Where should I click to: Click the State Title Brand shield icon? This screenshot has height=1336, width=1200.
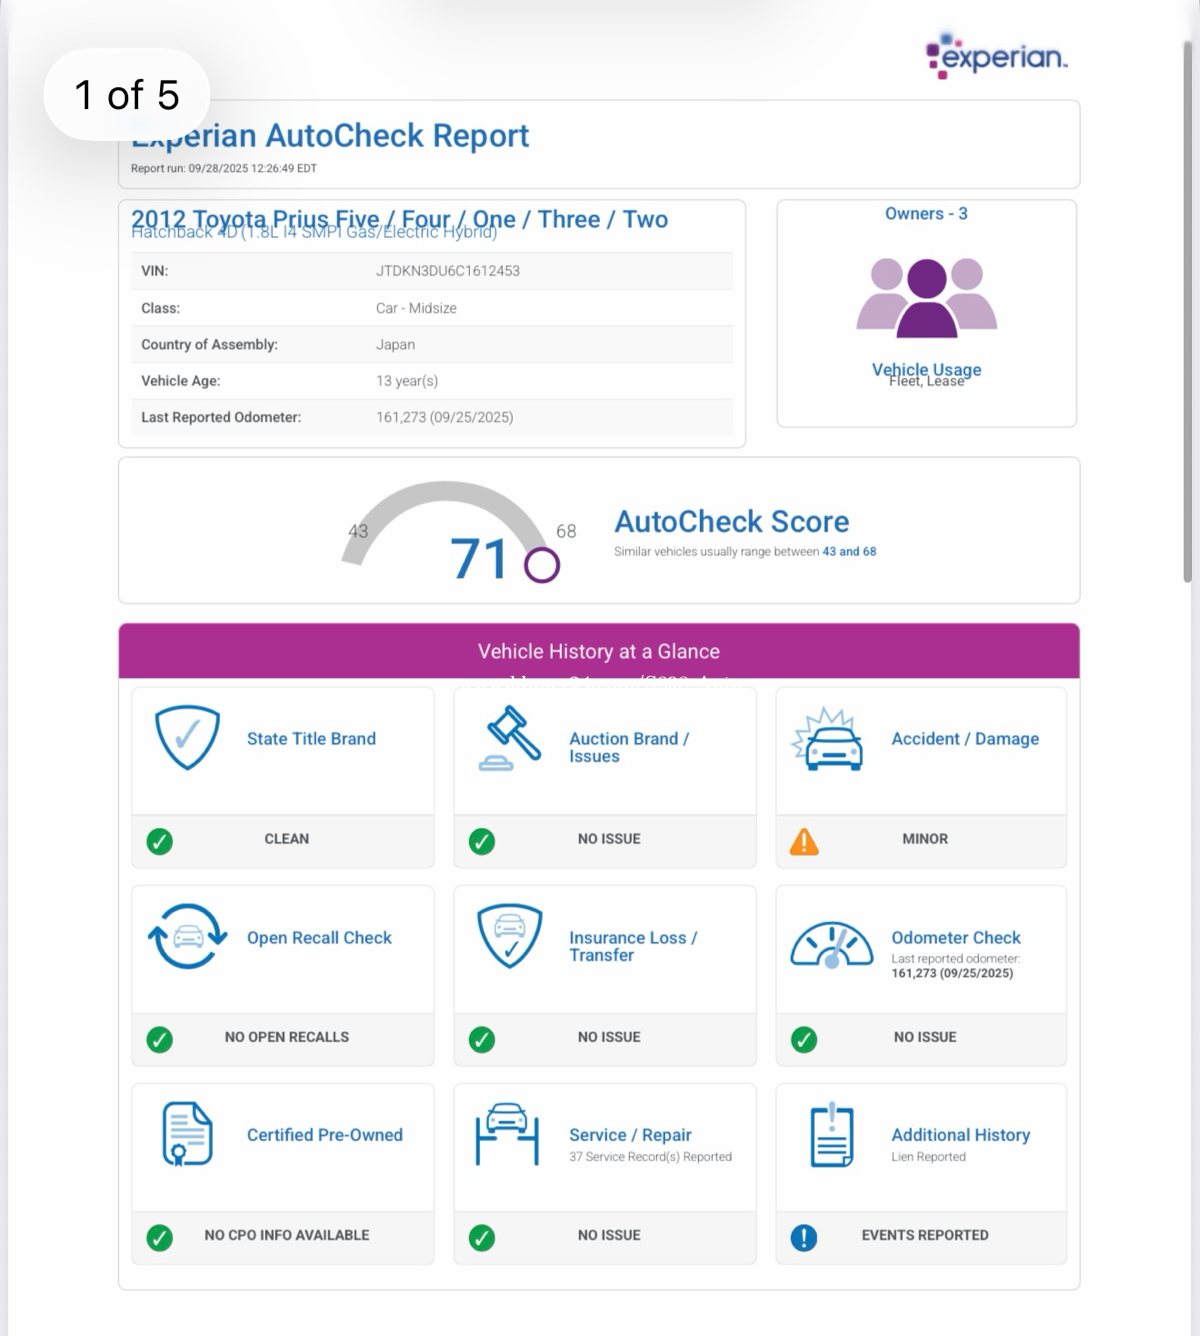[x=187, y=738]
